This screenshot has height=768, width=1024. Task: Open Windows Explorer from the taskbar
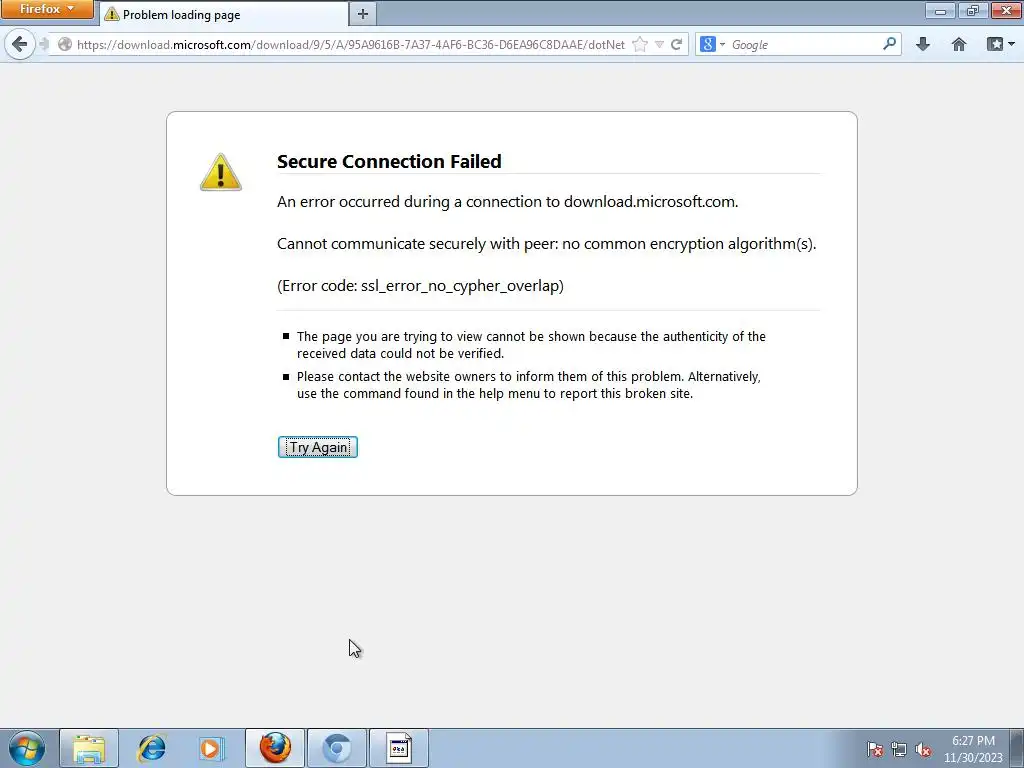click(x=89, y=748)
